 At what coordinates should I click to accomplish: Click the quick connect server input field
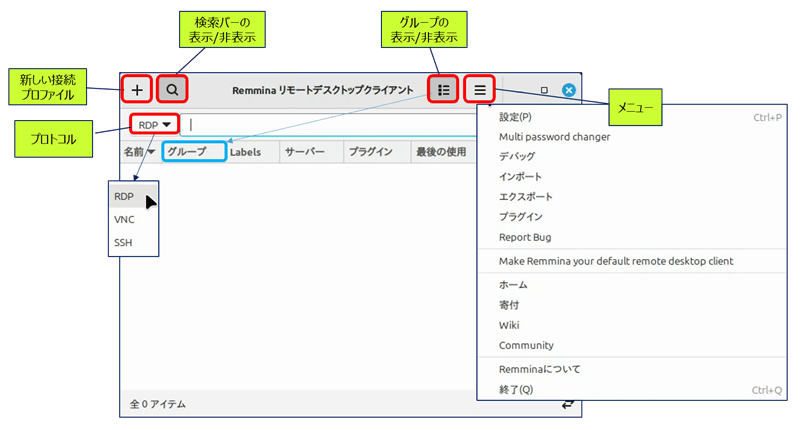[329, 125]
